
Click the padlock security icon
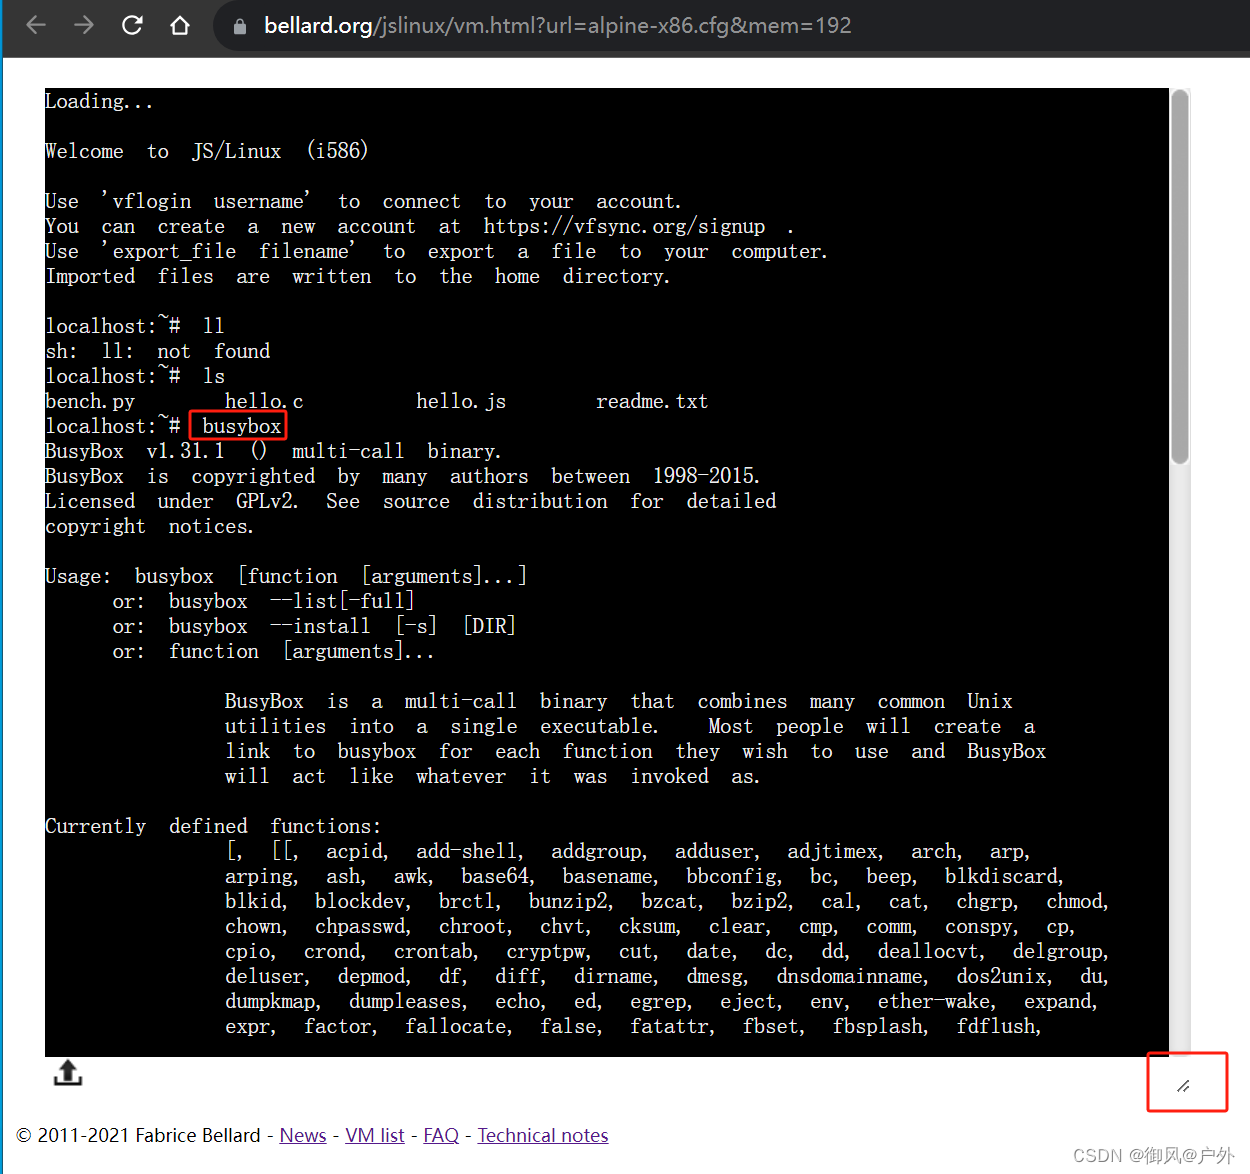coord(240,25)
